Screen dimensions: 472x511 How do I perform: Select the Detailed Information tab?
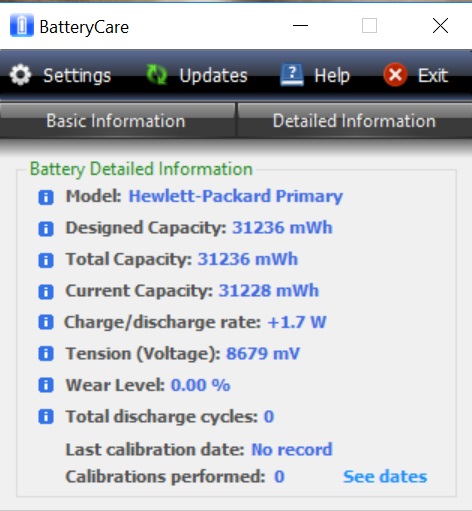click(x=355, y=120)
